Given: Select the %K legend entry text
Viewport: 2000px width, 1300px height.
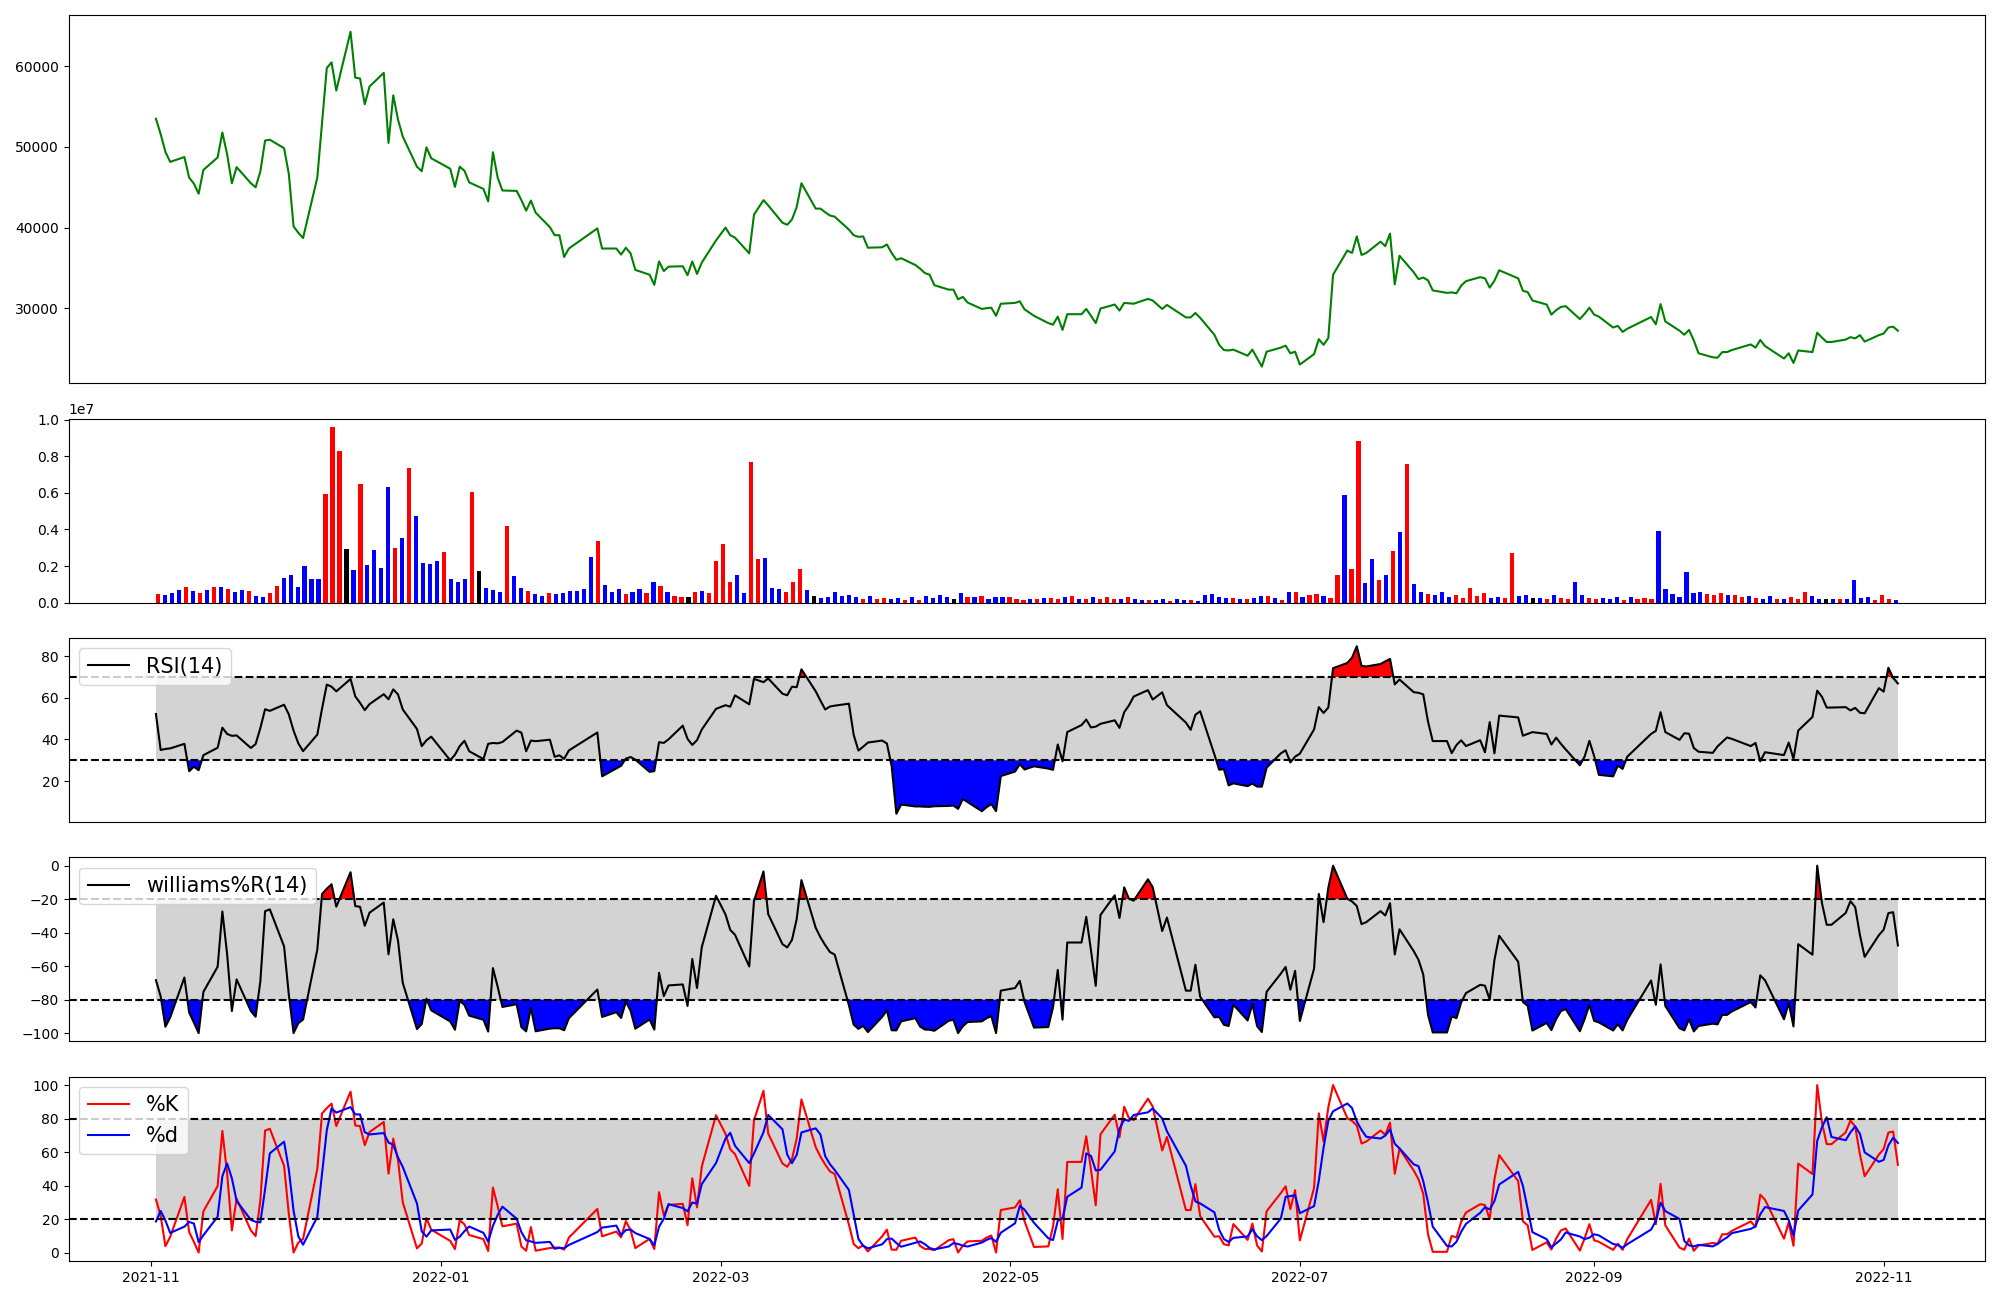Looking at the screenshot, I should click(162, 1104).
